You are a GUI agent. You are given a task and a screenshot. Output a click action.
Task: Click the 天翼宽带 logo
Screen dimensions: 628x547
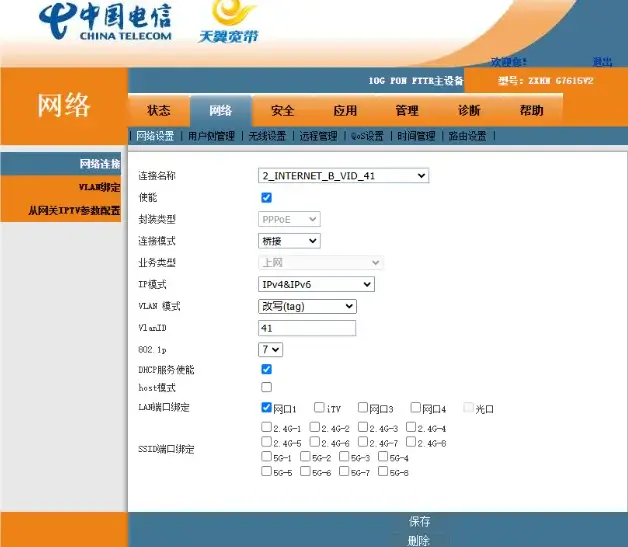[x=229, y=22]
